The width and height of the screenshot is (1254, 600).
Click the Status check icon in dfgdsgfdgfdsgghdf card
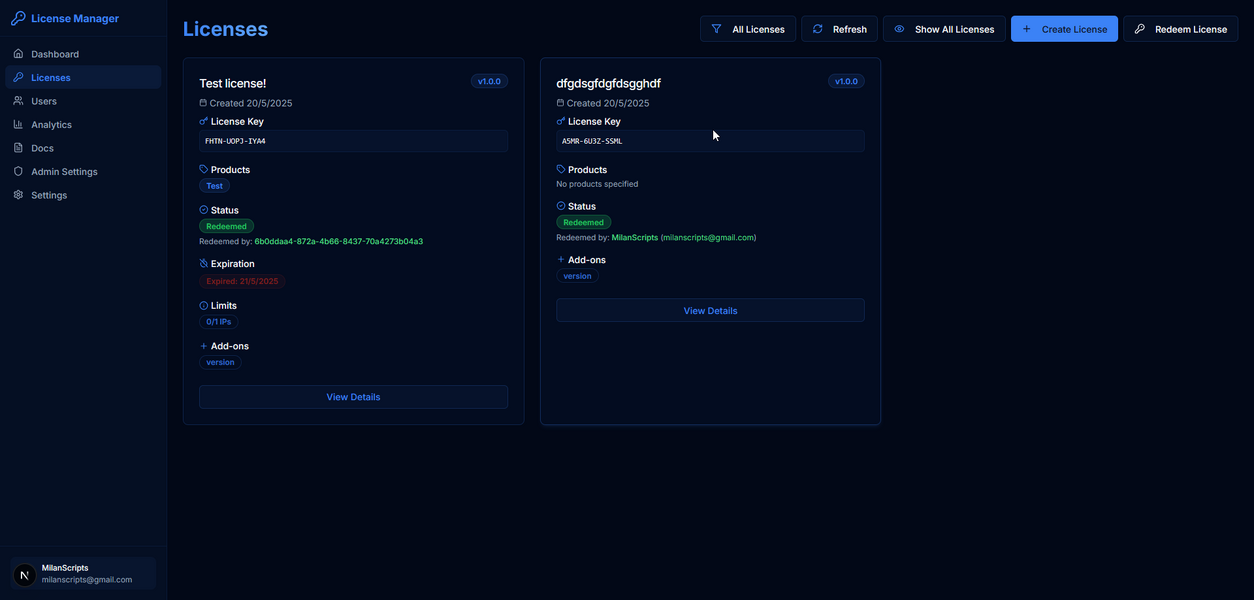[561, 206]
